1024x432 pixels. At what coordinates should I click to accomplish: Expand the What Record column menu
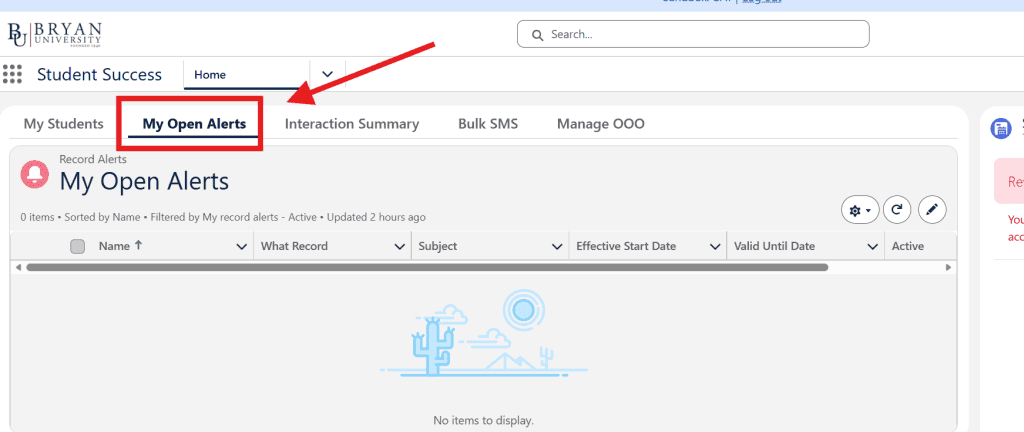pyautogui.click(x=400, y=247)
